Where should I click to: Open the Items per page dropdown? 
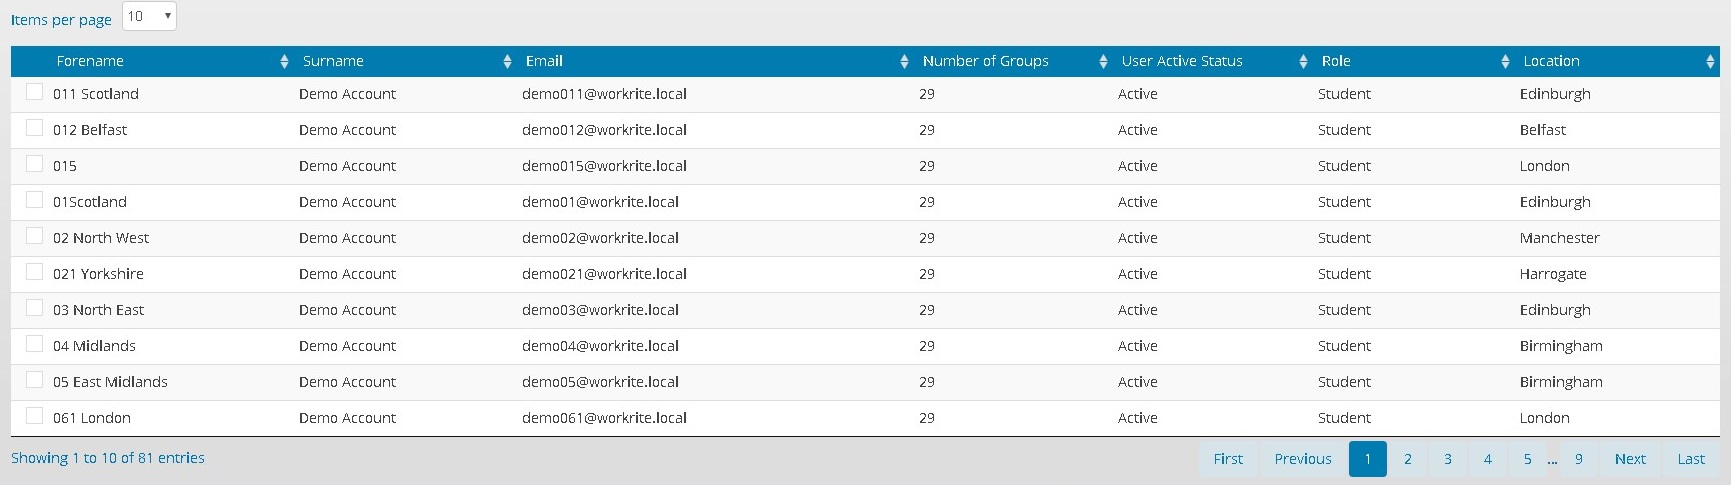coord(149,16)
